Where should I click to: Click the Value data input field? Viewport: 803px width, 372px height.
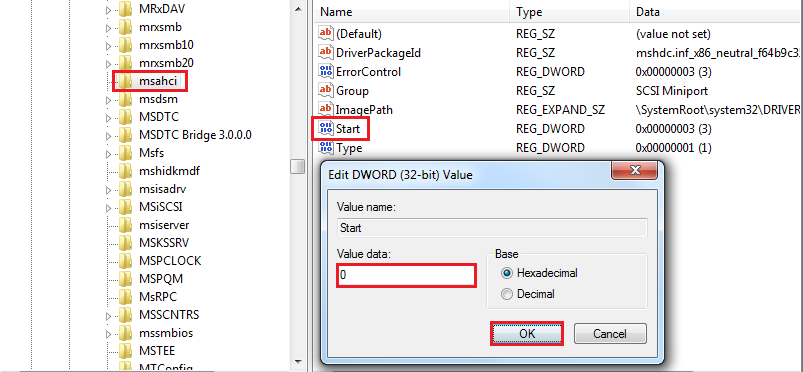pyautogui.click(x=407, y=275)
